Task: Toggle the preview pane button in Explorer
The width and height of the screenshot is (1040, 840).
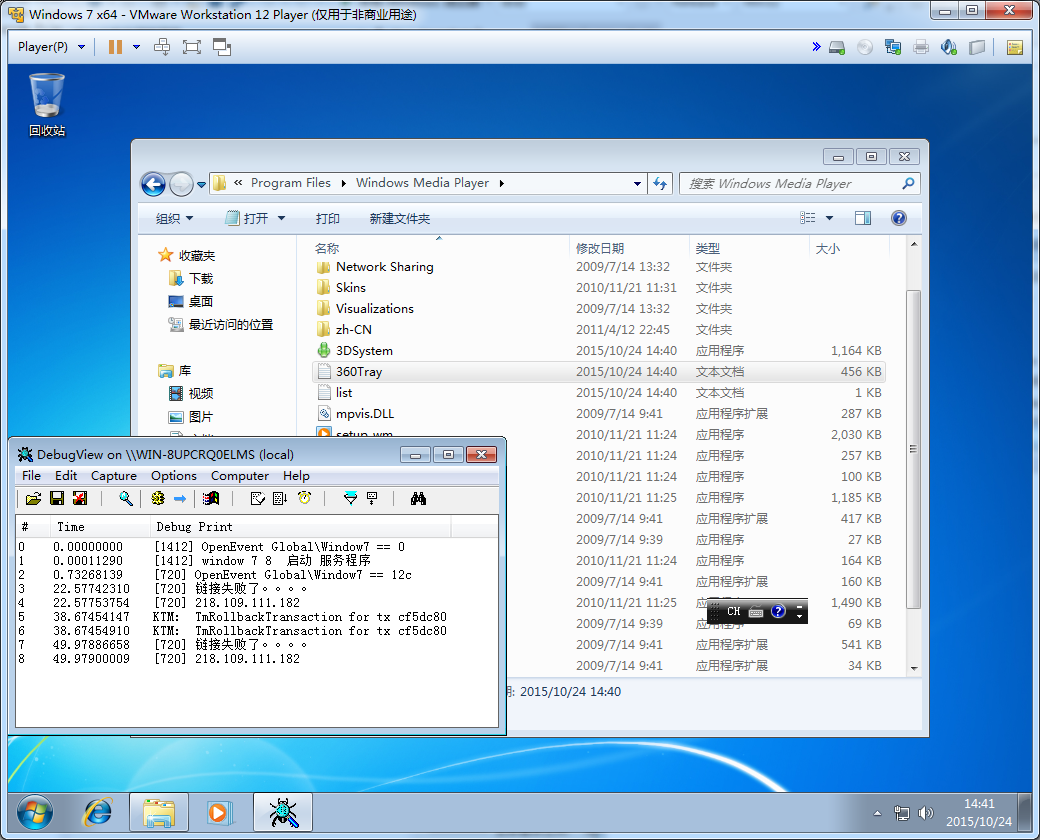Action: point(863,218)
